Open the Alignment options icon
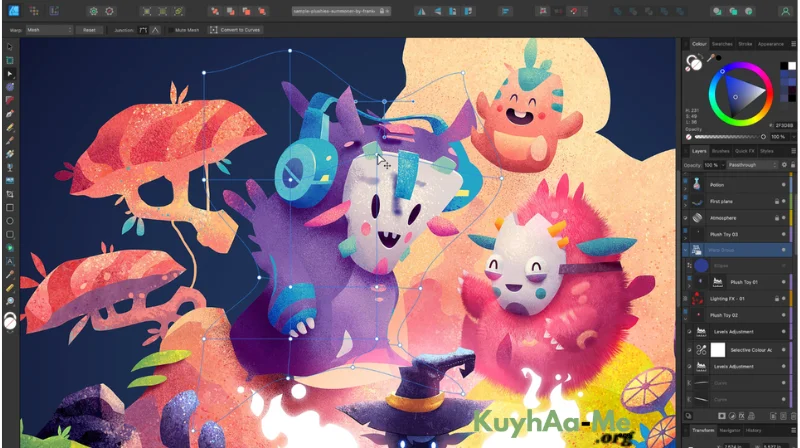 [x=505, y=11]
